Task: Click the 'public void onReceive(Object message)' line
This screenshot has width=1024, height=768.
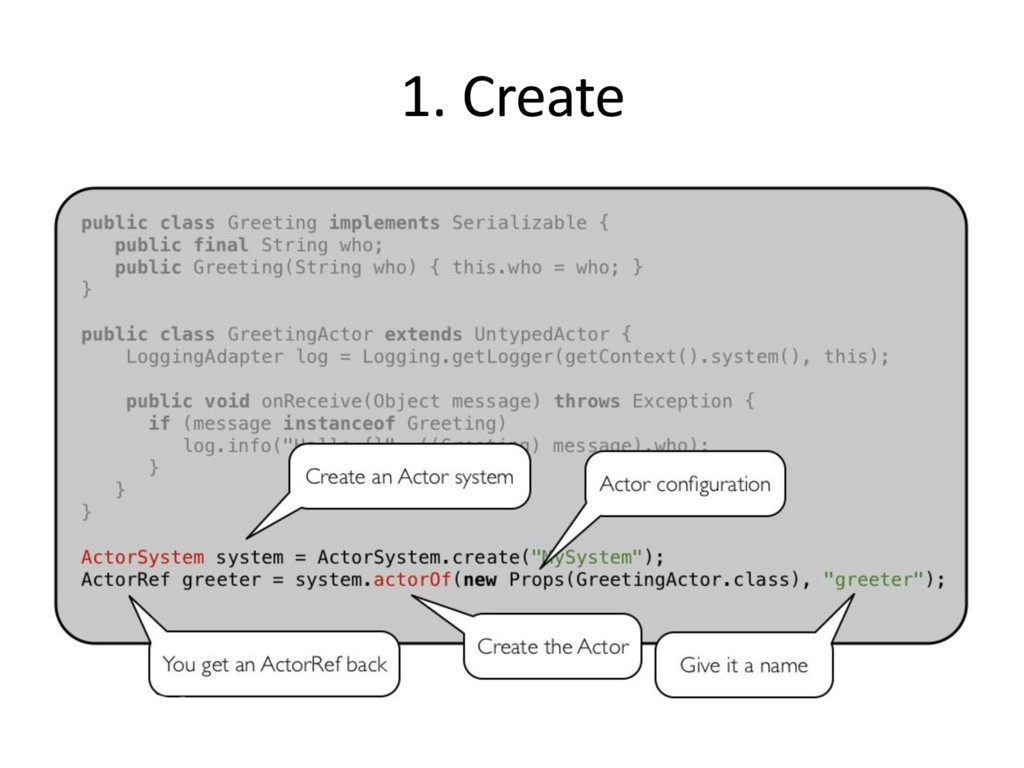Action: pyautogui.click(x=440, y=401)
